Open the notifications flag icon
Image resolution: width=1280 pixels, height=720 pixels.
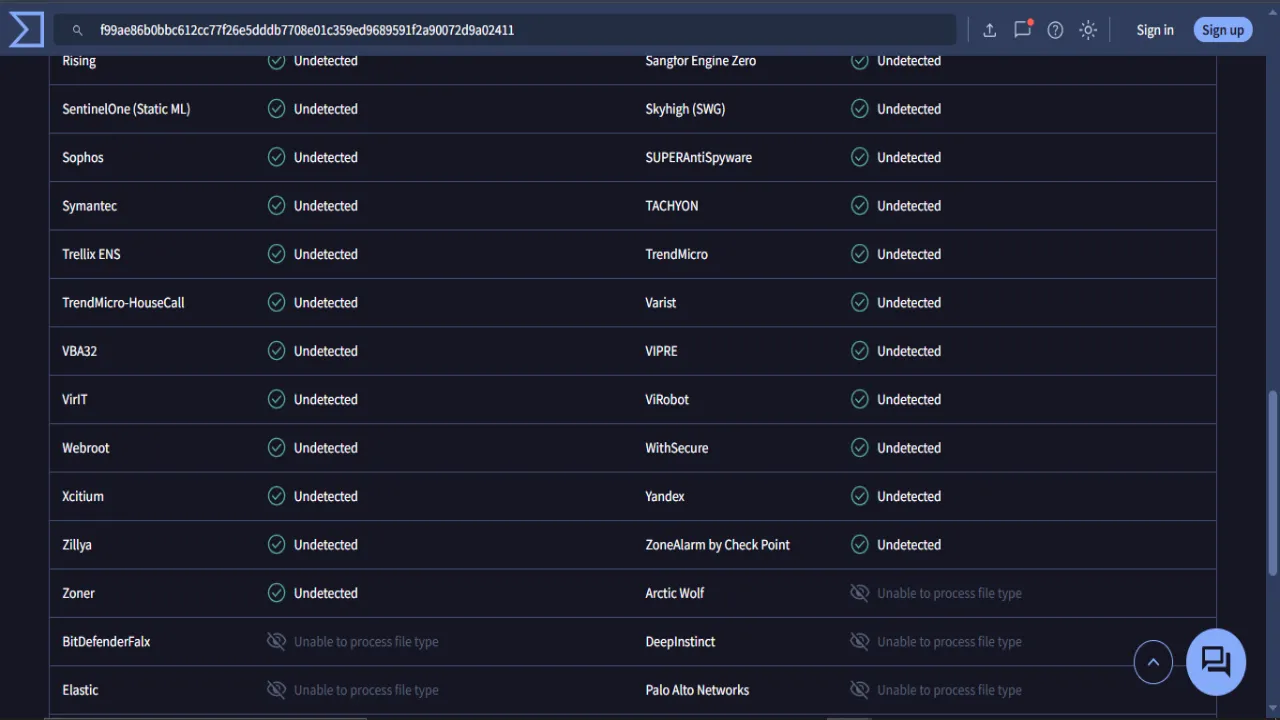coord(1022,29)
